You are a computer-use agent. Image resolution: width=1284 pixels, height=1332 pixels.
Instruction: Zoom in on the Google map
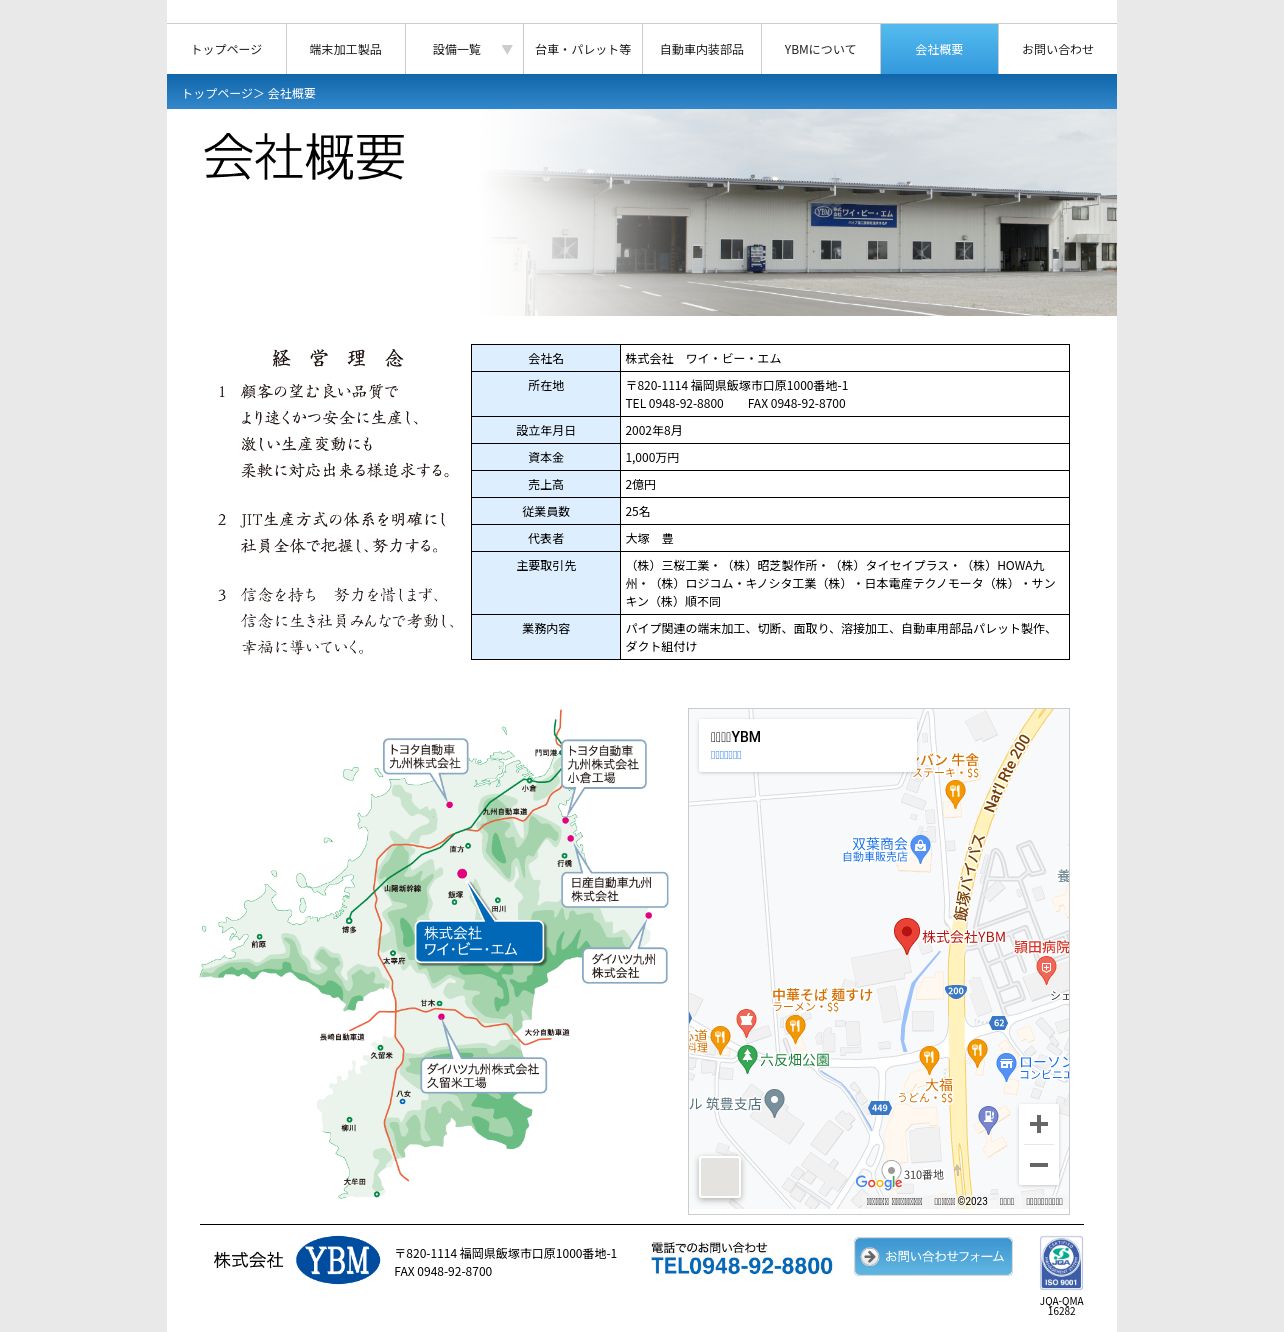(x=1039, y=1124)
